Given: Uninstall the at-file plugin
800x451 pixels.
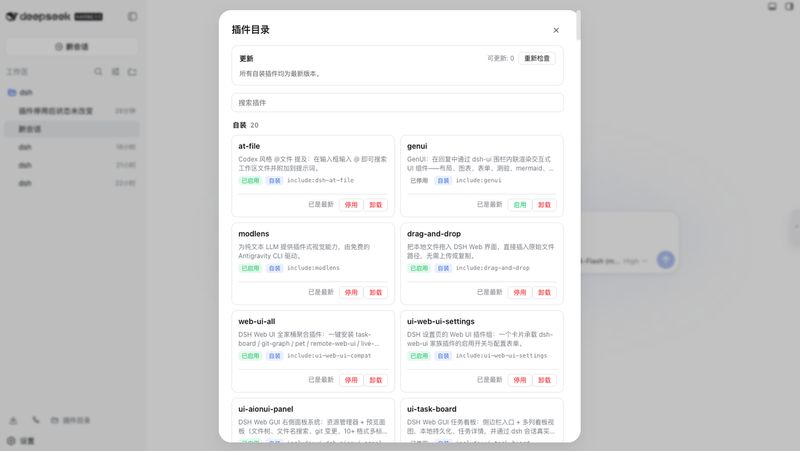Looking at the screenshot, I should pos(376,205).
